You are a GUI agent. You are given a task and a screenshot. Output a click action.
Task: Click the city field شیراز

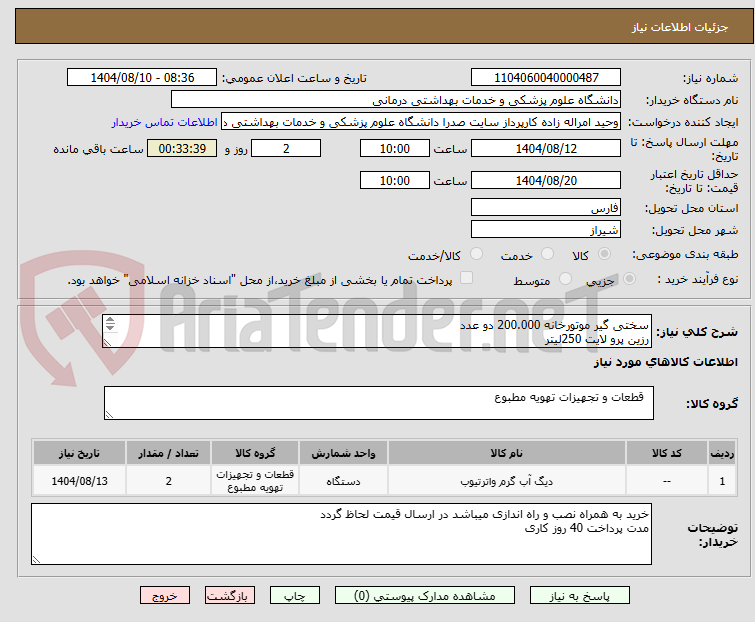tap(546, 230)
